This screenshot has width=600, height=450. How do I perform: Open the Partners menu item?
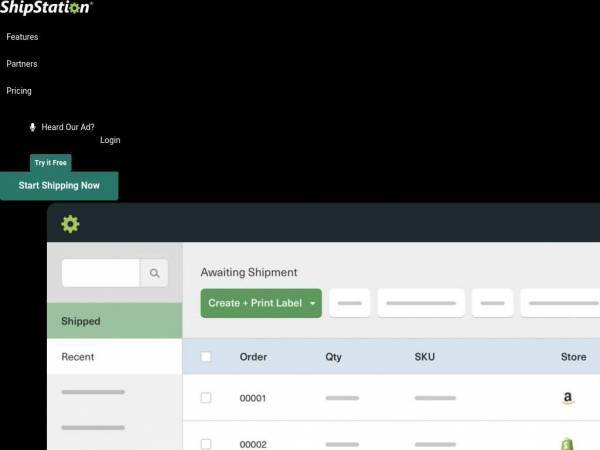pos(22,64)
